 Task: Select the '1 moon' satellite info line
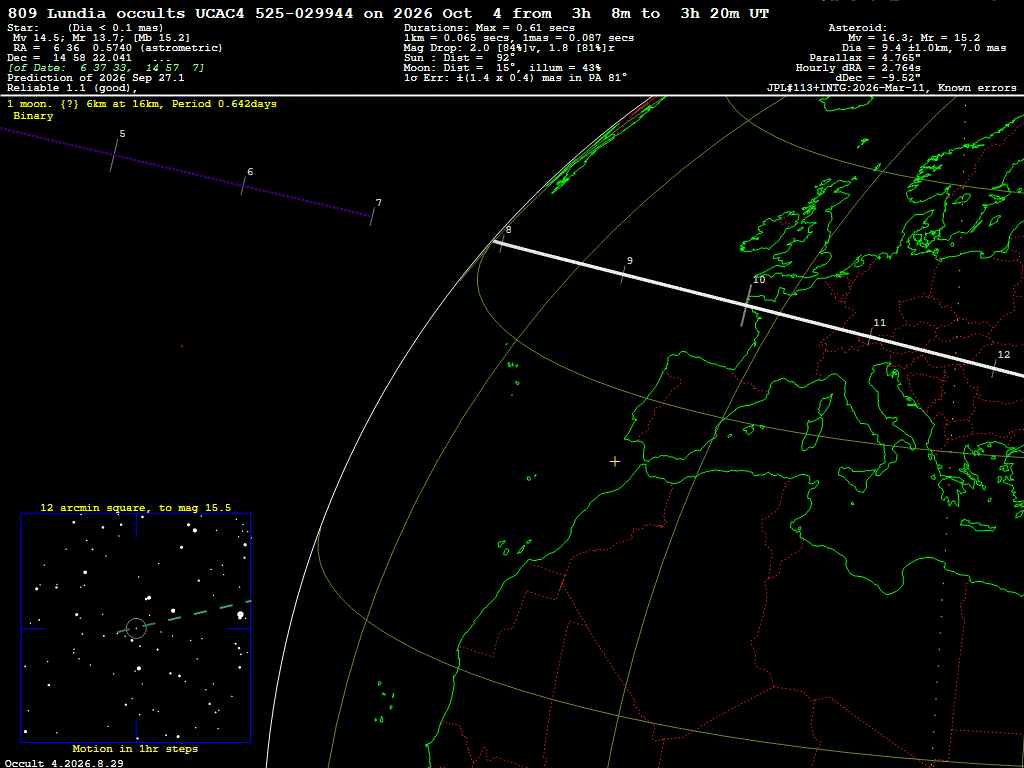pos(142,104)
